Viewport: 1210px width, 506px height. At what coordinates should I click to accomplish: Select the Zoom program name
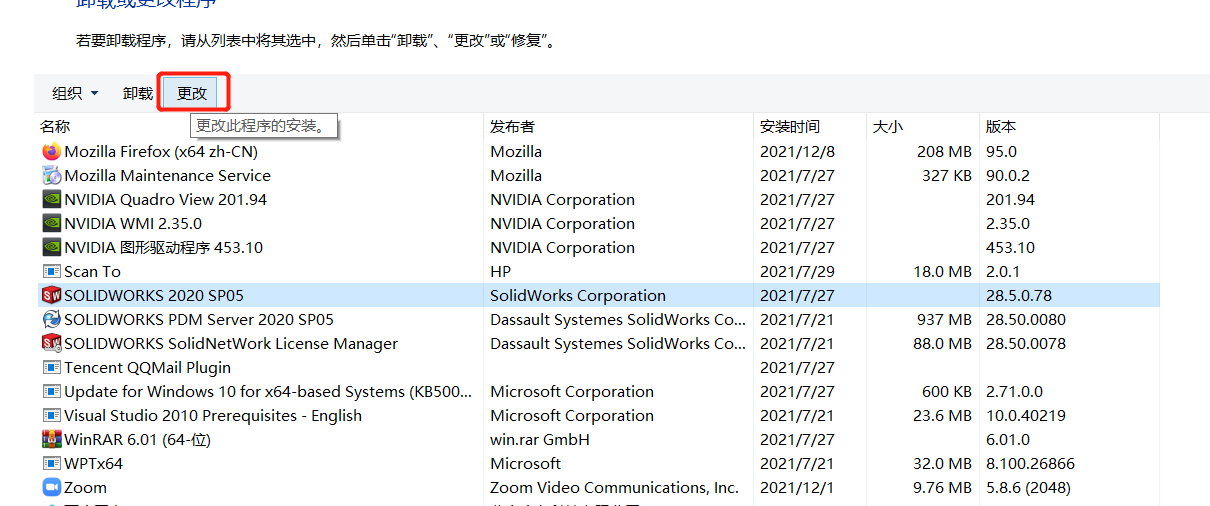[86, 488]
